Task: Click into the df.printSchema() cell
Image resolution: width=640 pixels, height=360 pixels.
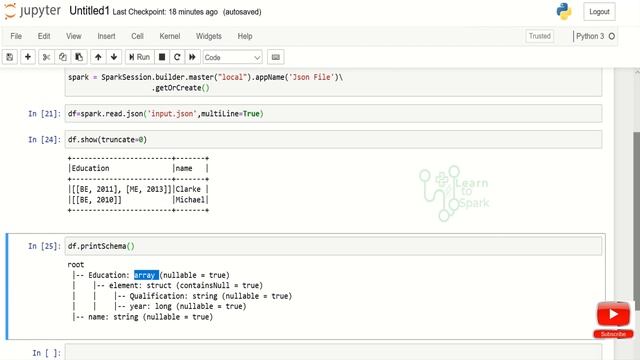Action: coord(333,246)
